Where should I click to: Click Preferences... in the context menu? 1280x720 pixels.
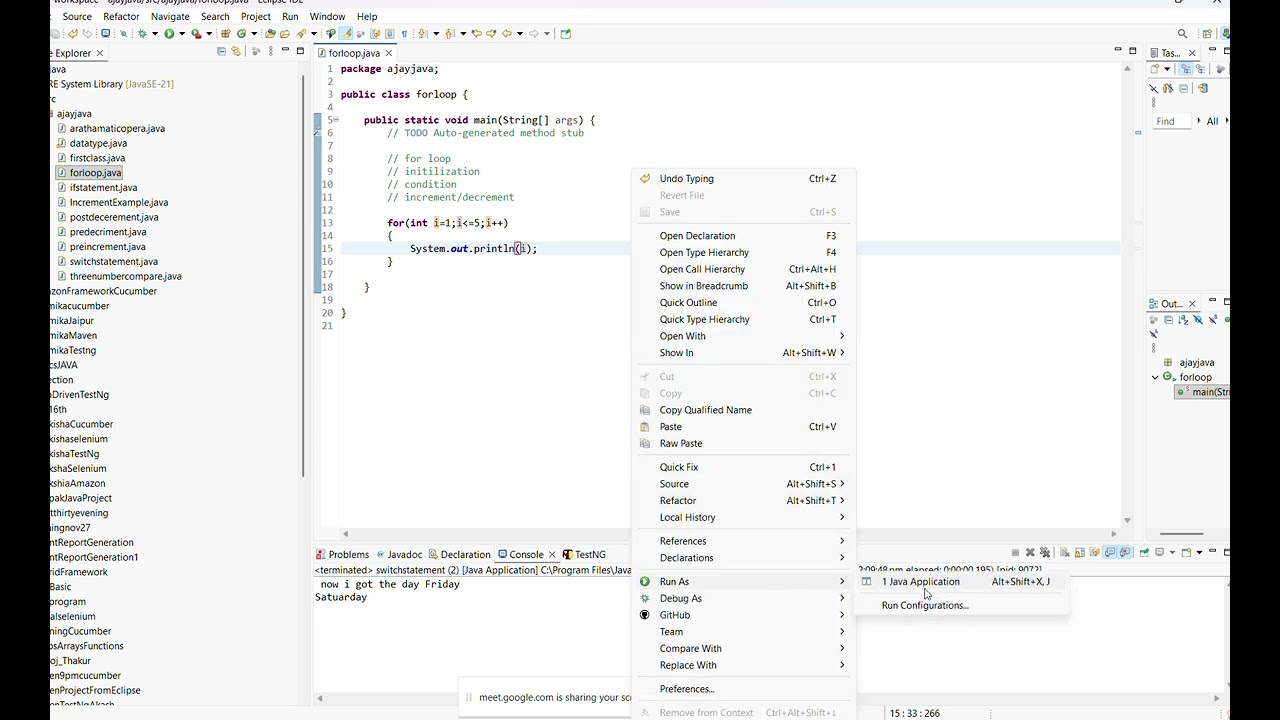click(746, 689)
